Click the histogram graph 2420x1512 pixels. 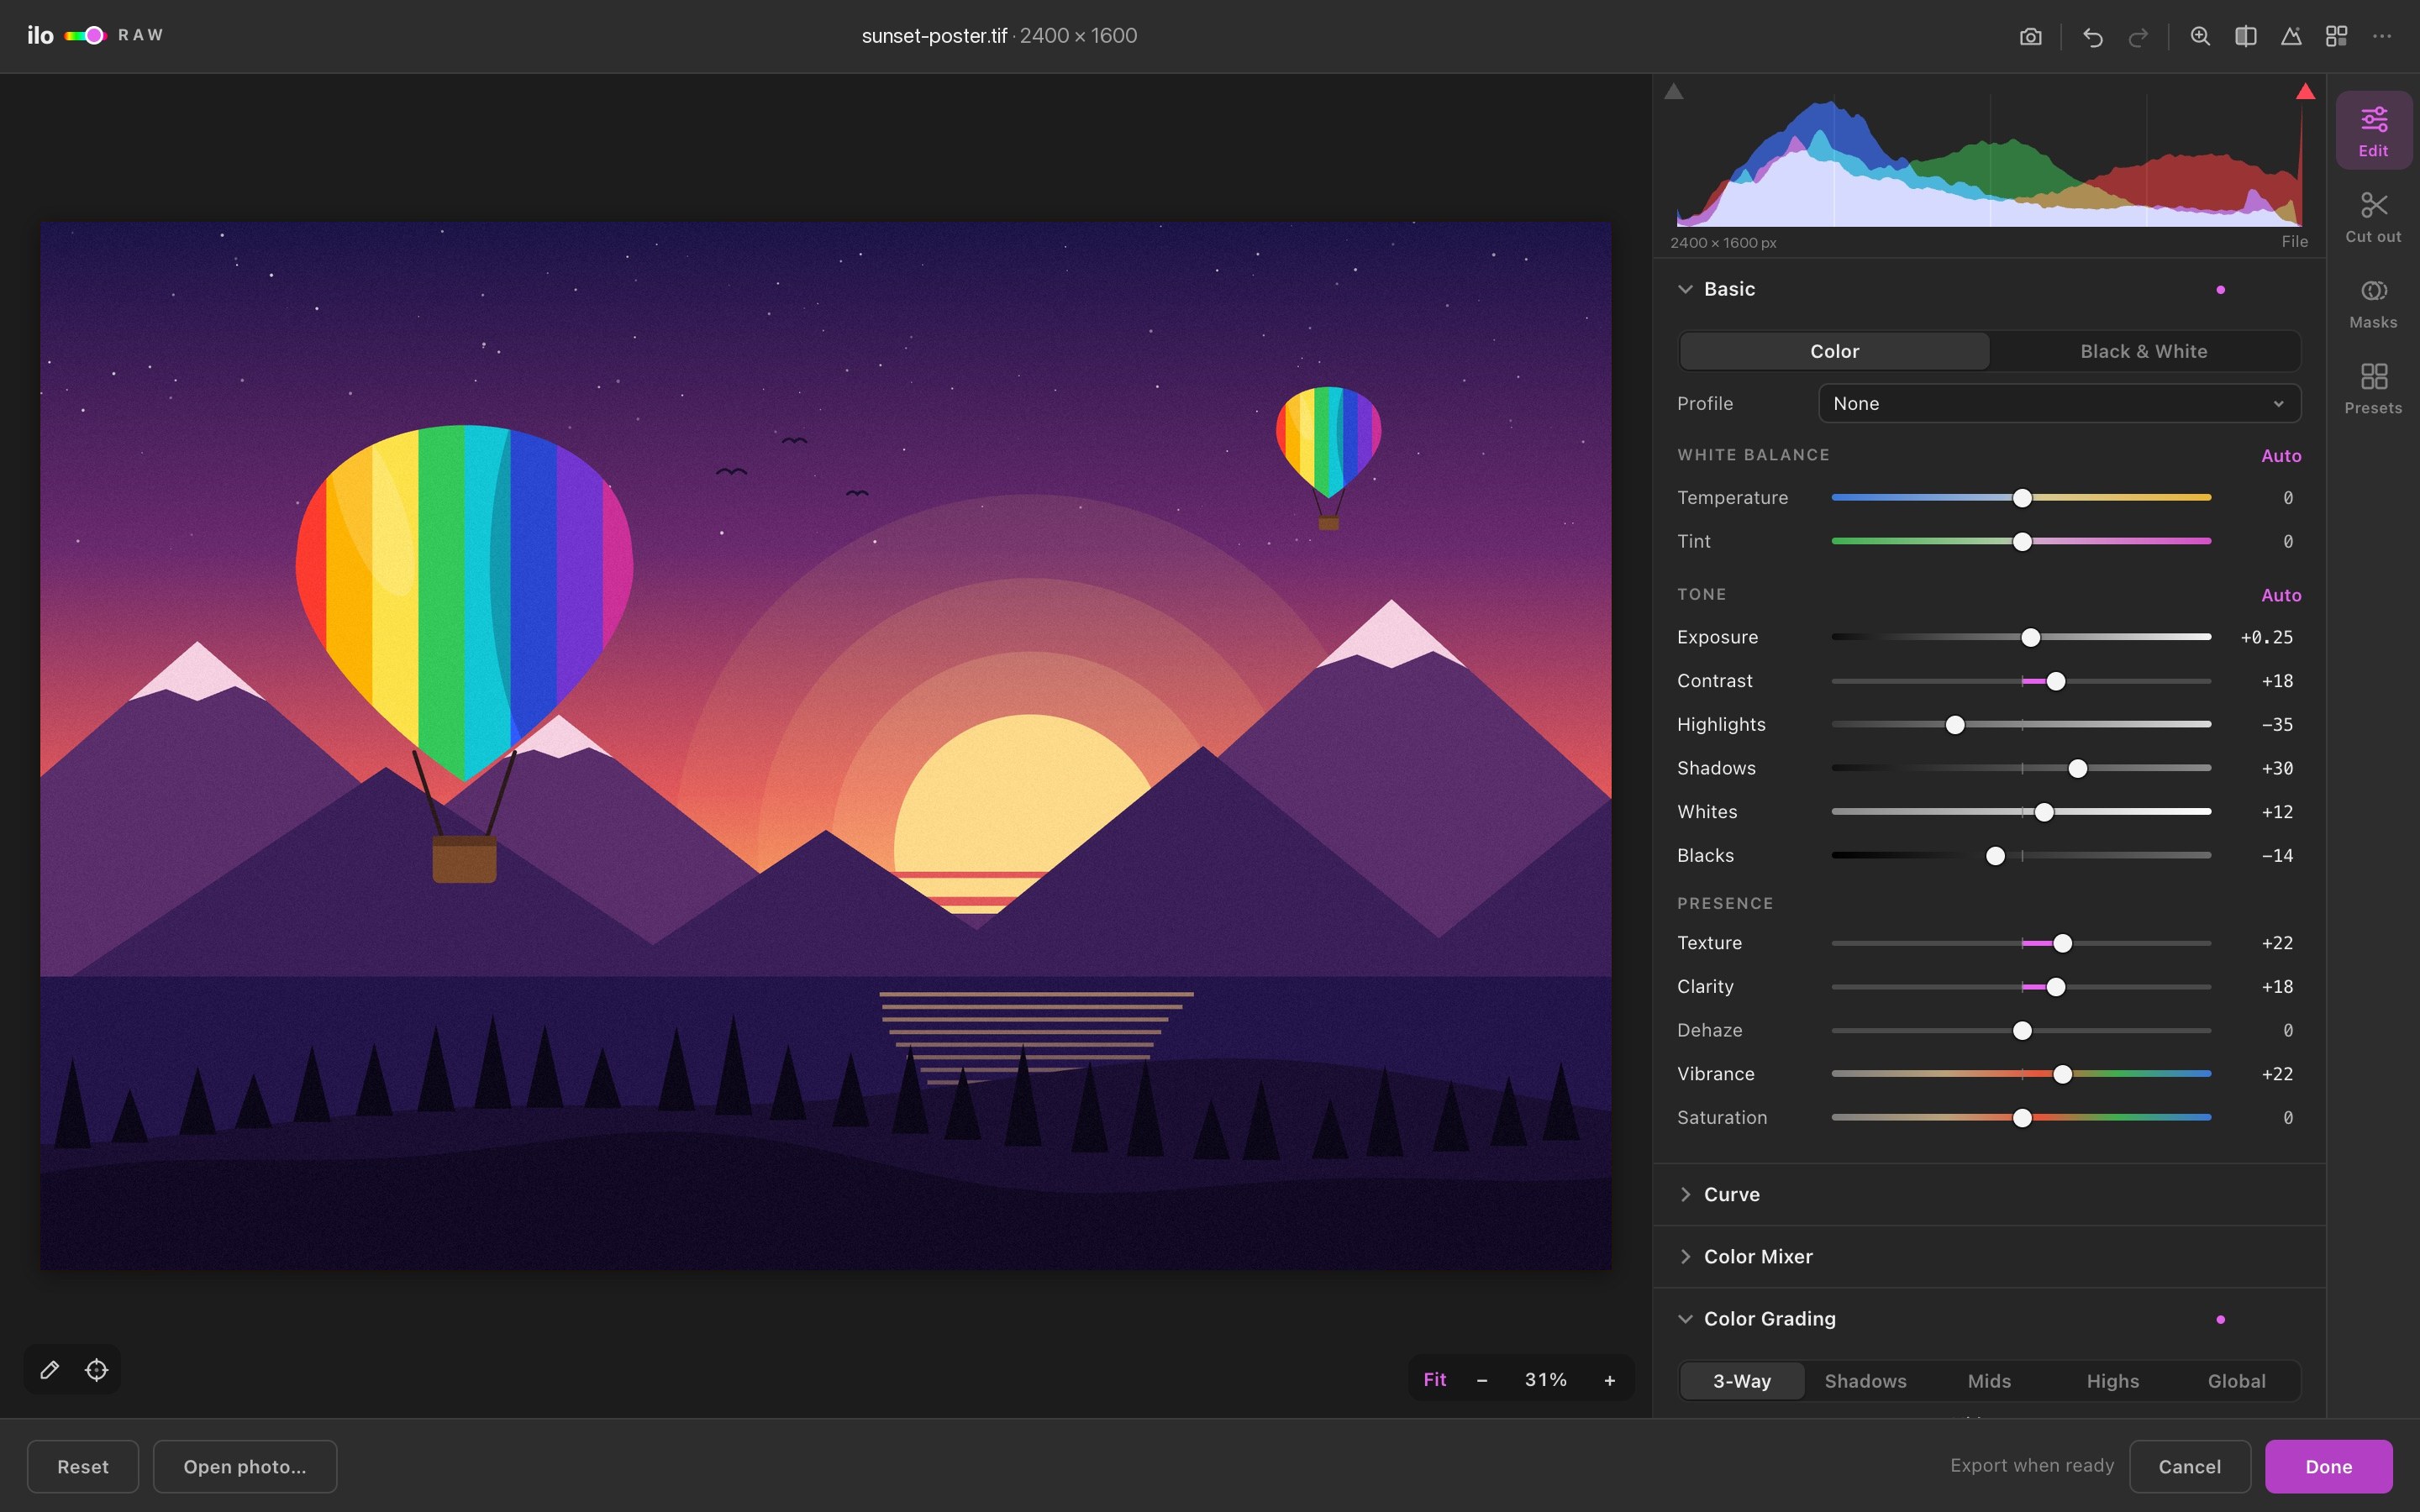click(1989, 162)
